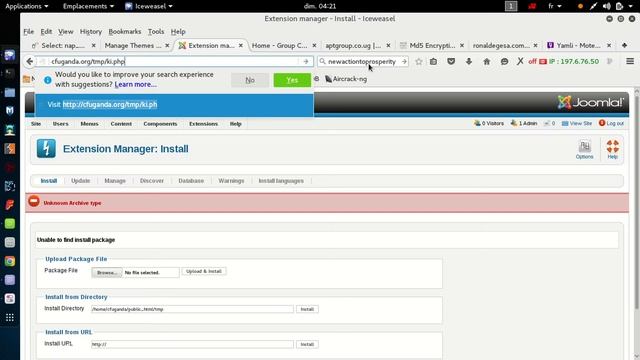This screenshot has width=640, height=360.
Task: Select the Database submenu tab
Action: (191, 180)
